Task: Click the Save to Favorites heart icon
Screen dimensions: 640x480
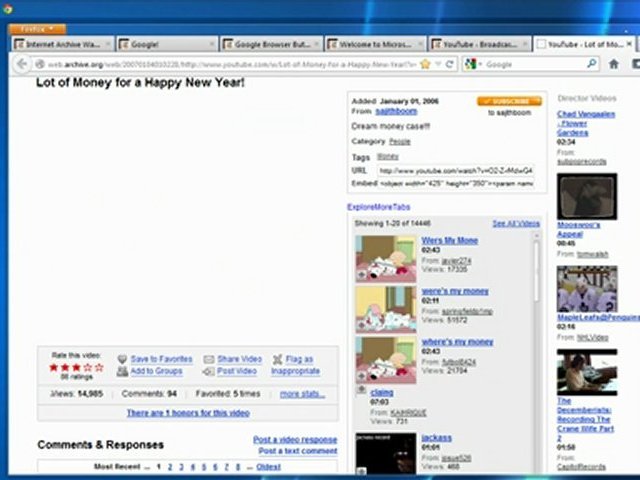Action: tap(122, 359)
